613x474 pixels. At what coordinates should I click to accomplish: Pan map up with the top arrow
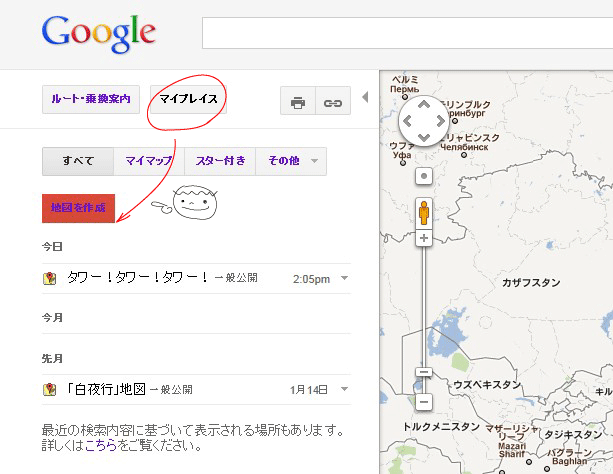[424, 105]
